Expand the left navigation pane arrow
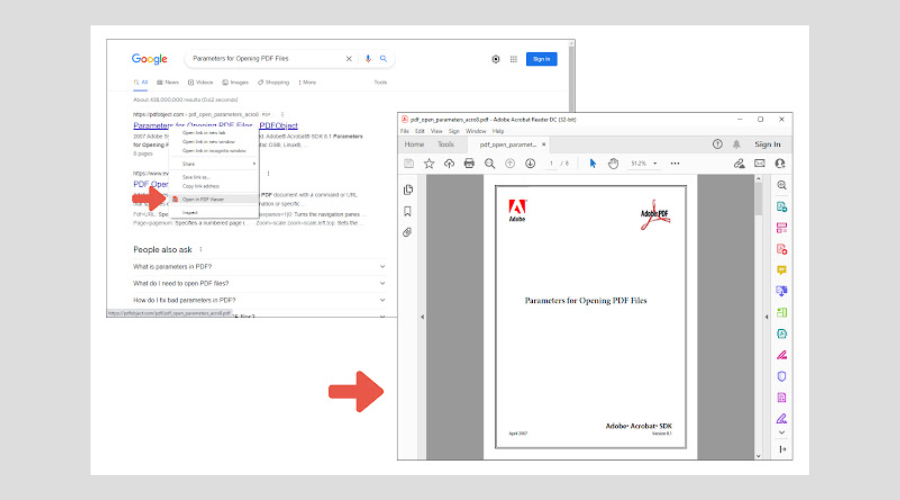Image resolution: width=900 pixels, height=500 pixels. [422, 317]
